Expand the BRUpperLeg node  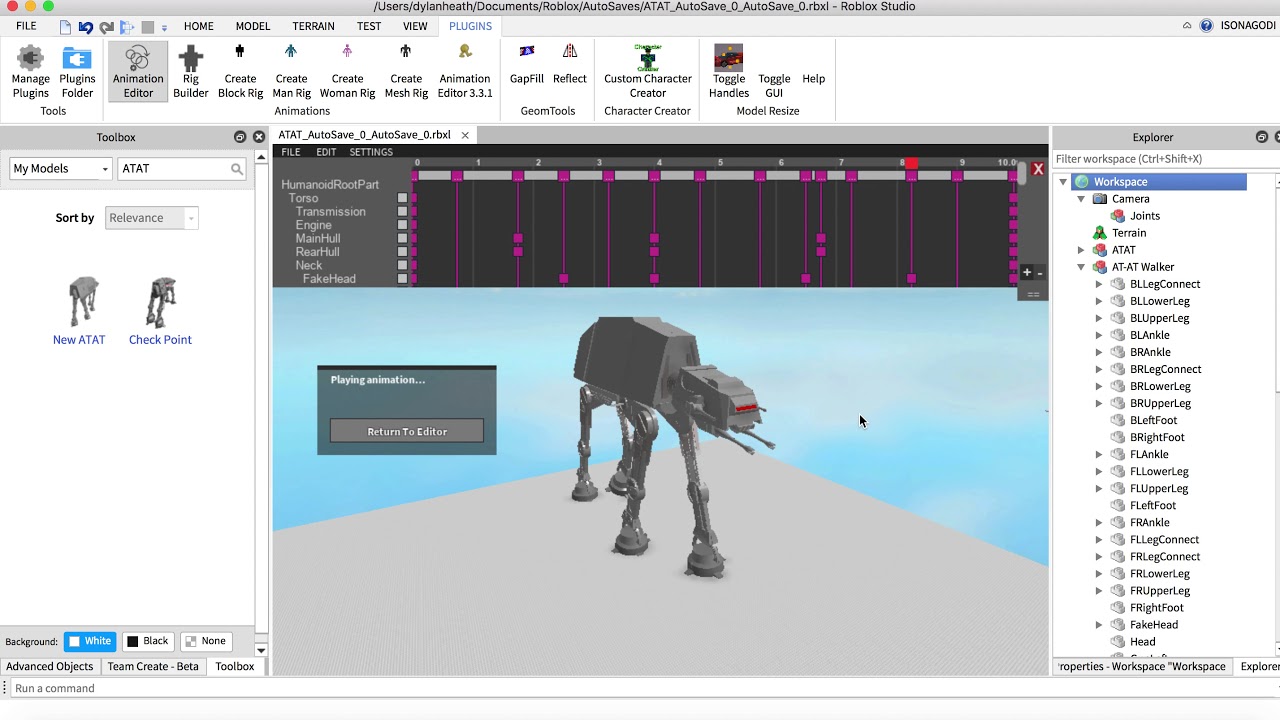[1099, 403]
